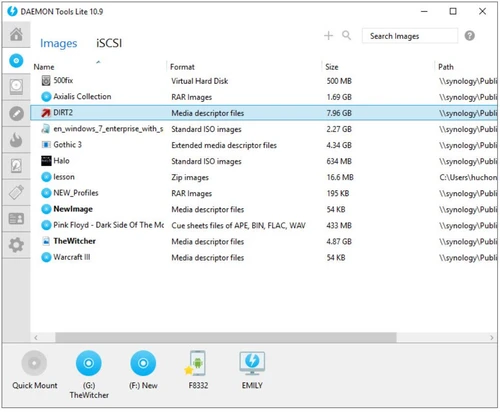Click the scrollbar left arrow

pos(36,337)
